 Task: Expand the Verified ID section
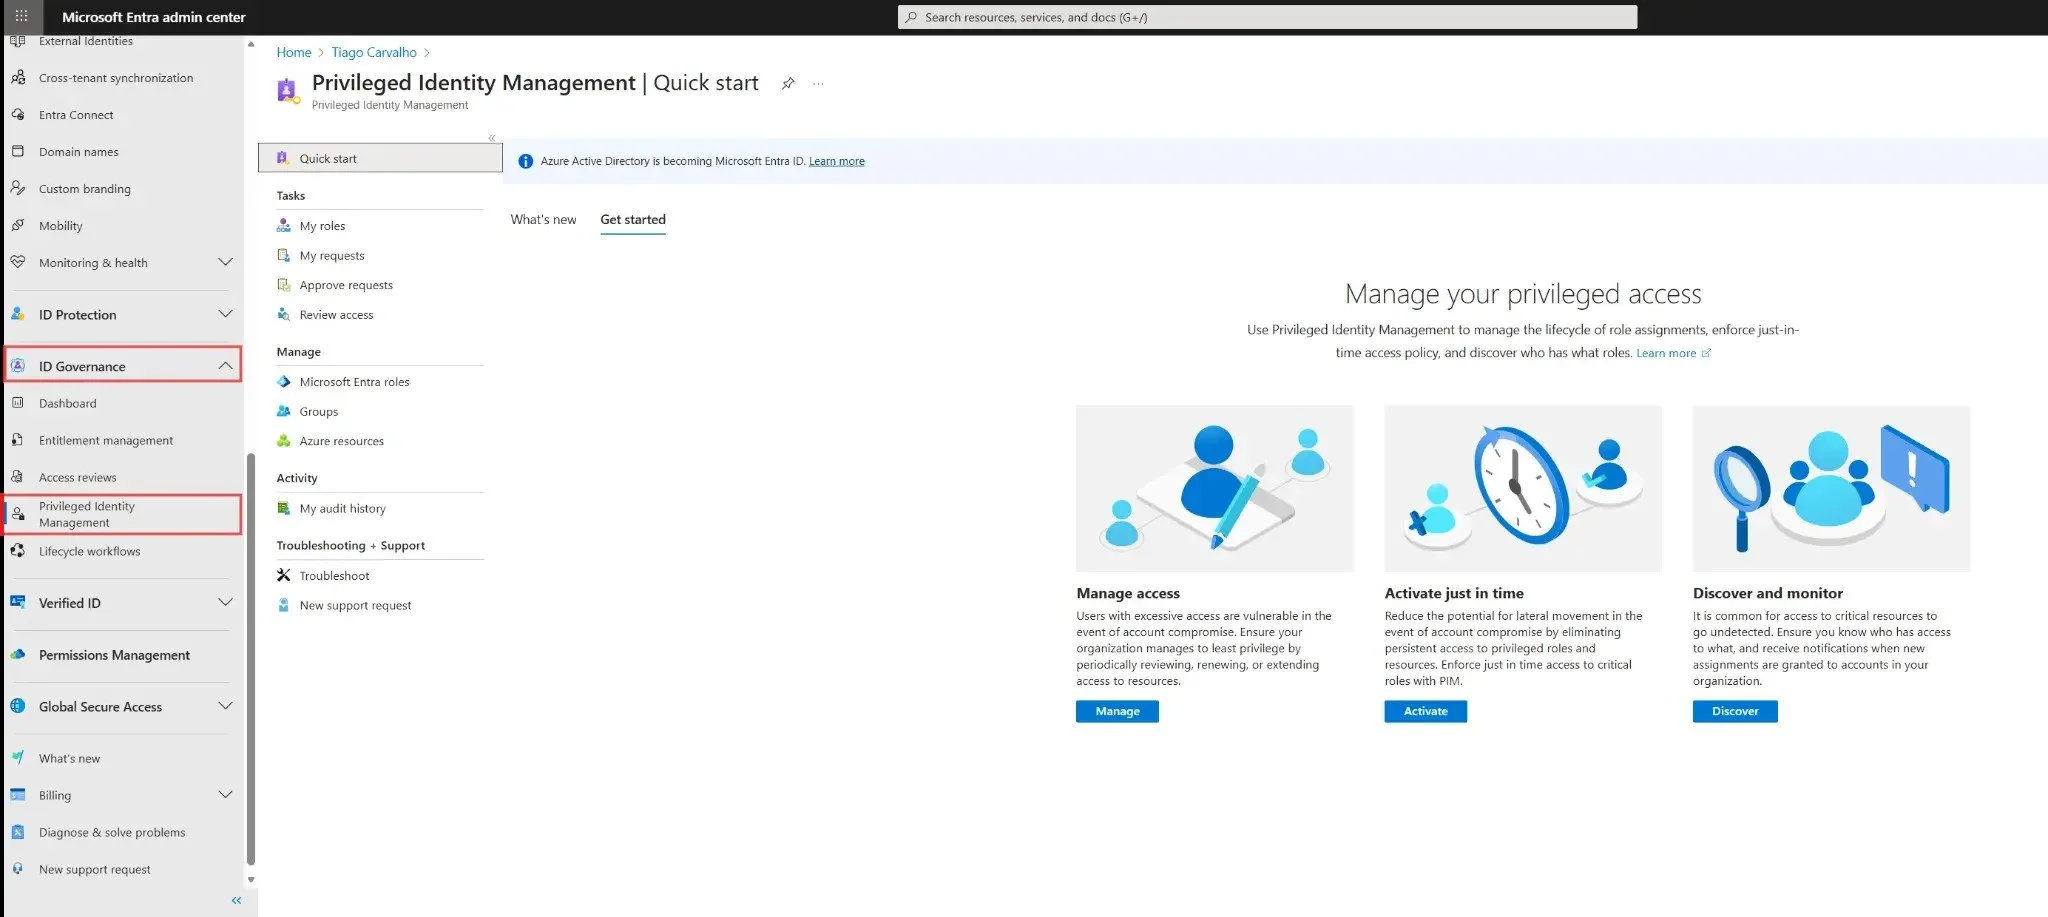(225, 602)
